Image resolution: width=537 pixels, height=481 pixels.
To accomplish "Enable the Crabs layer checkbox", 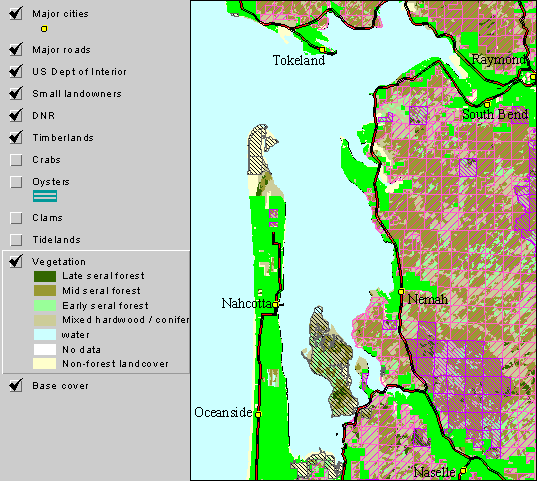I will tap(16, 160).
